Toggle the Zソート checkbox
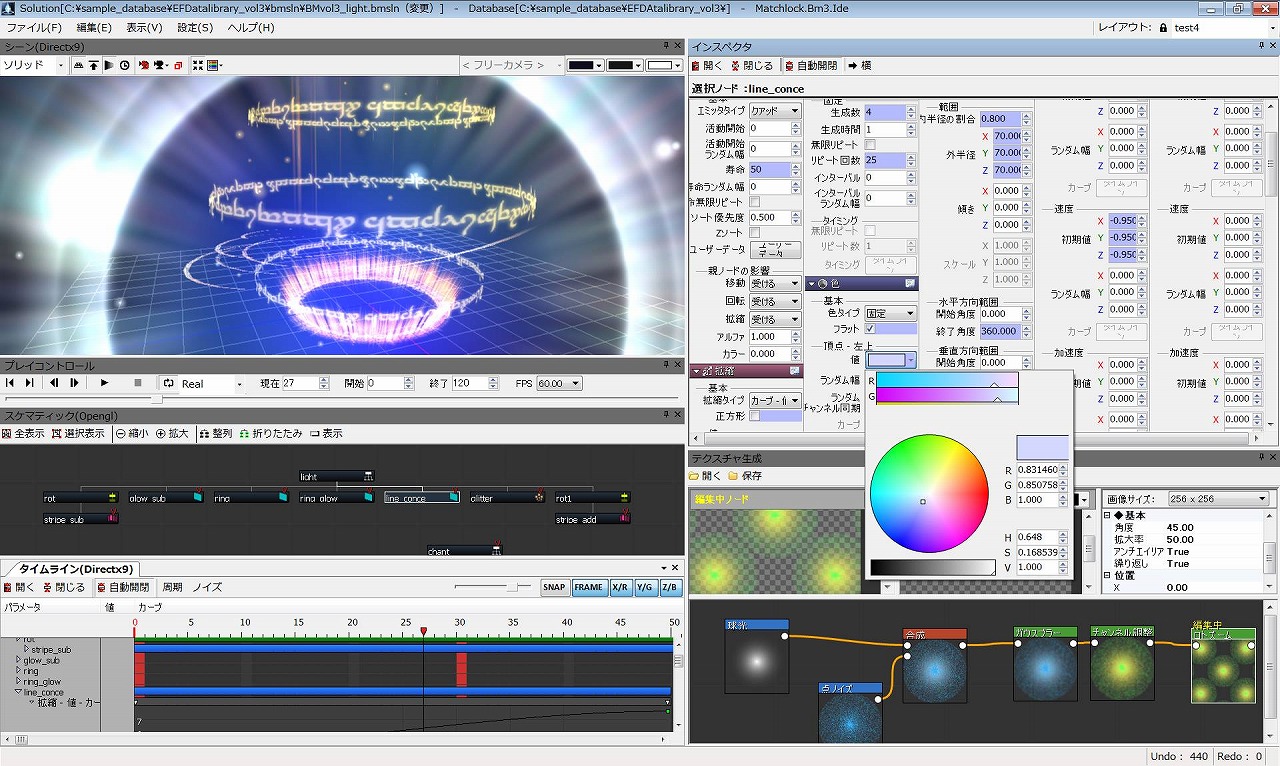The height and width of the screenshot is (766, 1280). (755, 233)
